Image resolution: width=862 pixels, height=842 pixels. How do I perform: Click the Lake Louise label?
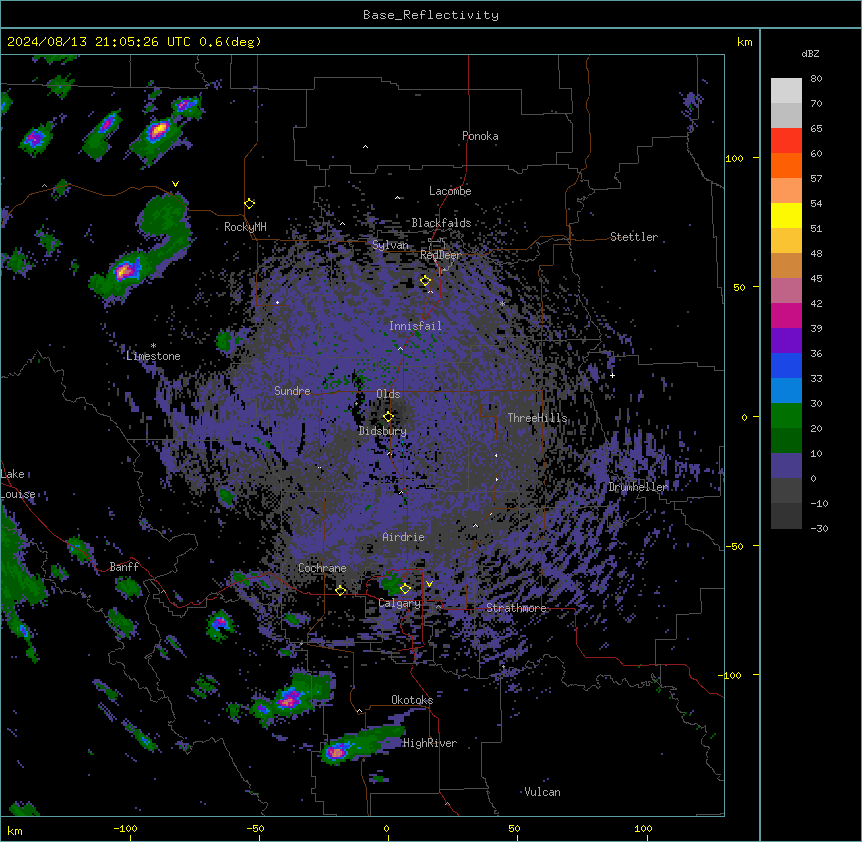click(x=18, y=484)
